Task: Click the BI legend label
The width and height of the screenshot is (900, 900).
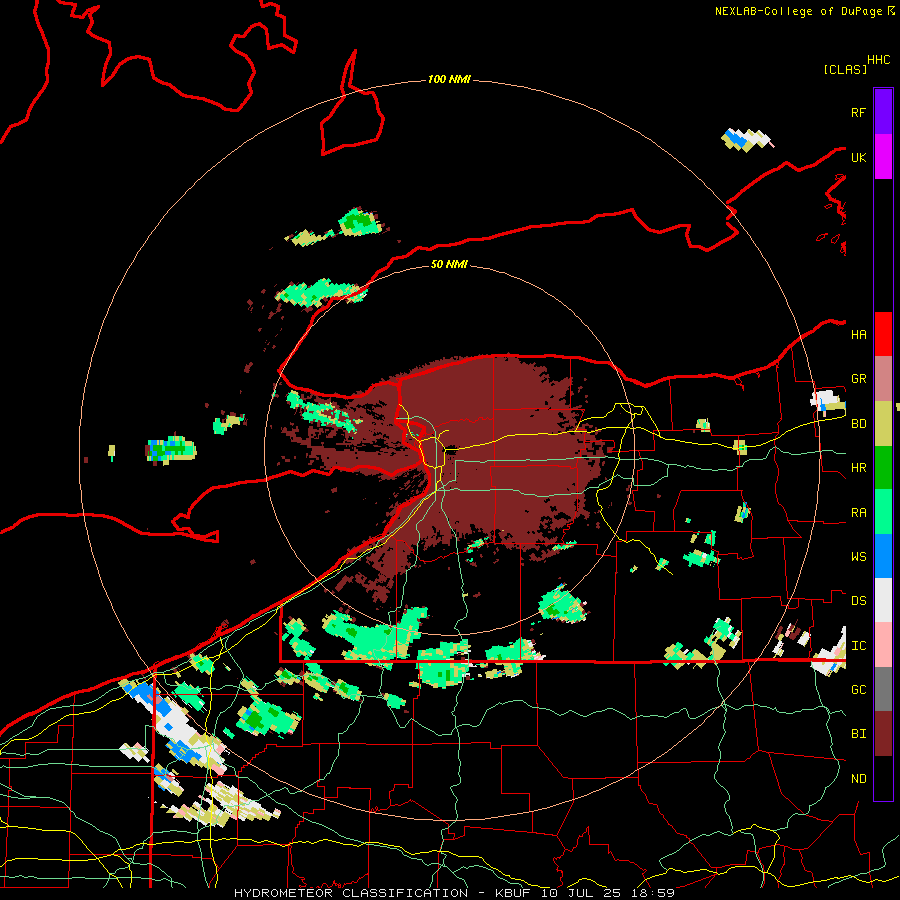Action: click(x=858, y=734)
